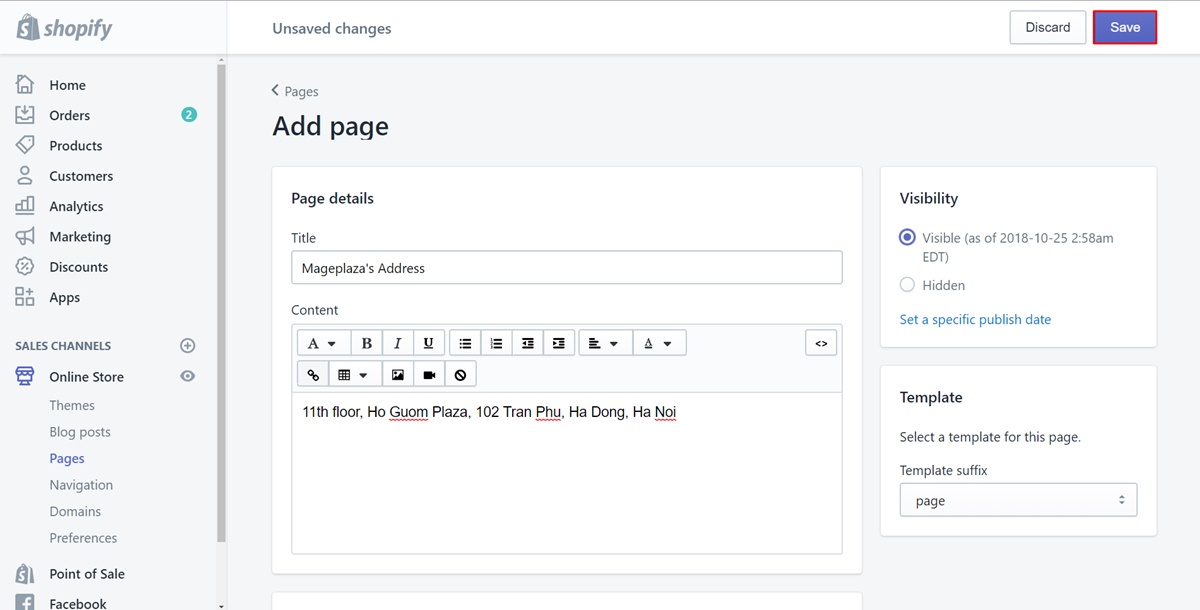
Task: Insert a numbered list
Action: point(496,343)
